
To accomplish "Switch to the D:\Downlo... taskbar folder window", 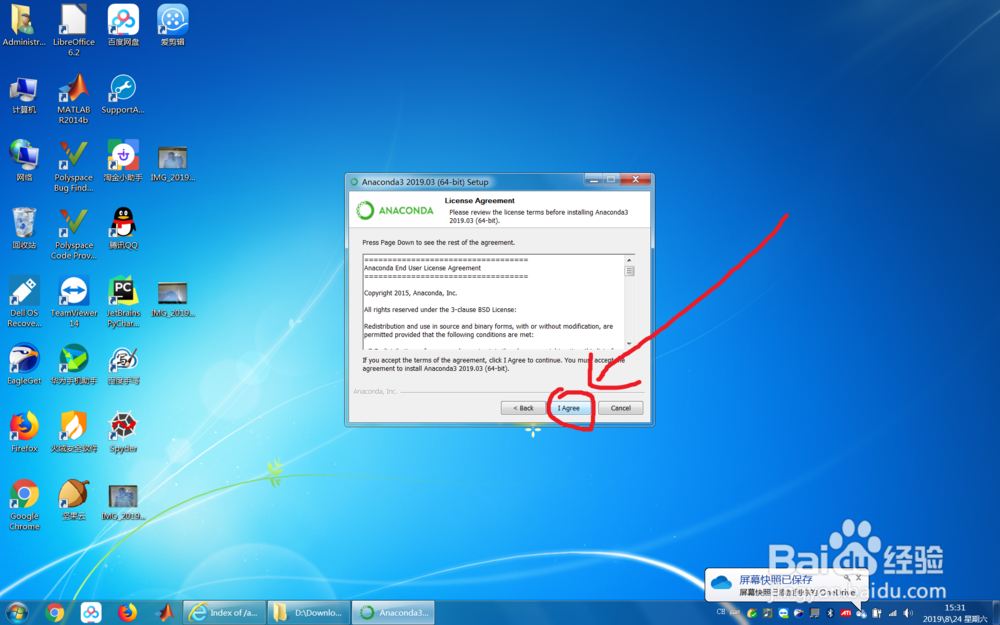I will click(309, 613).
